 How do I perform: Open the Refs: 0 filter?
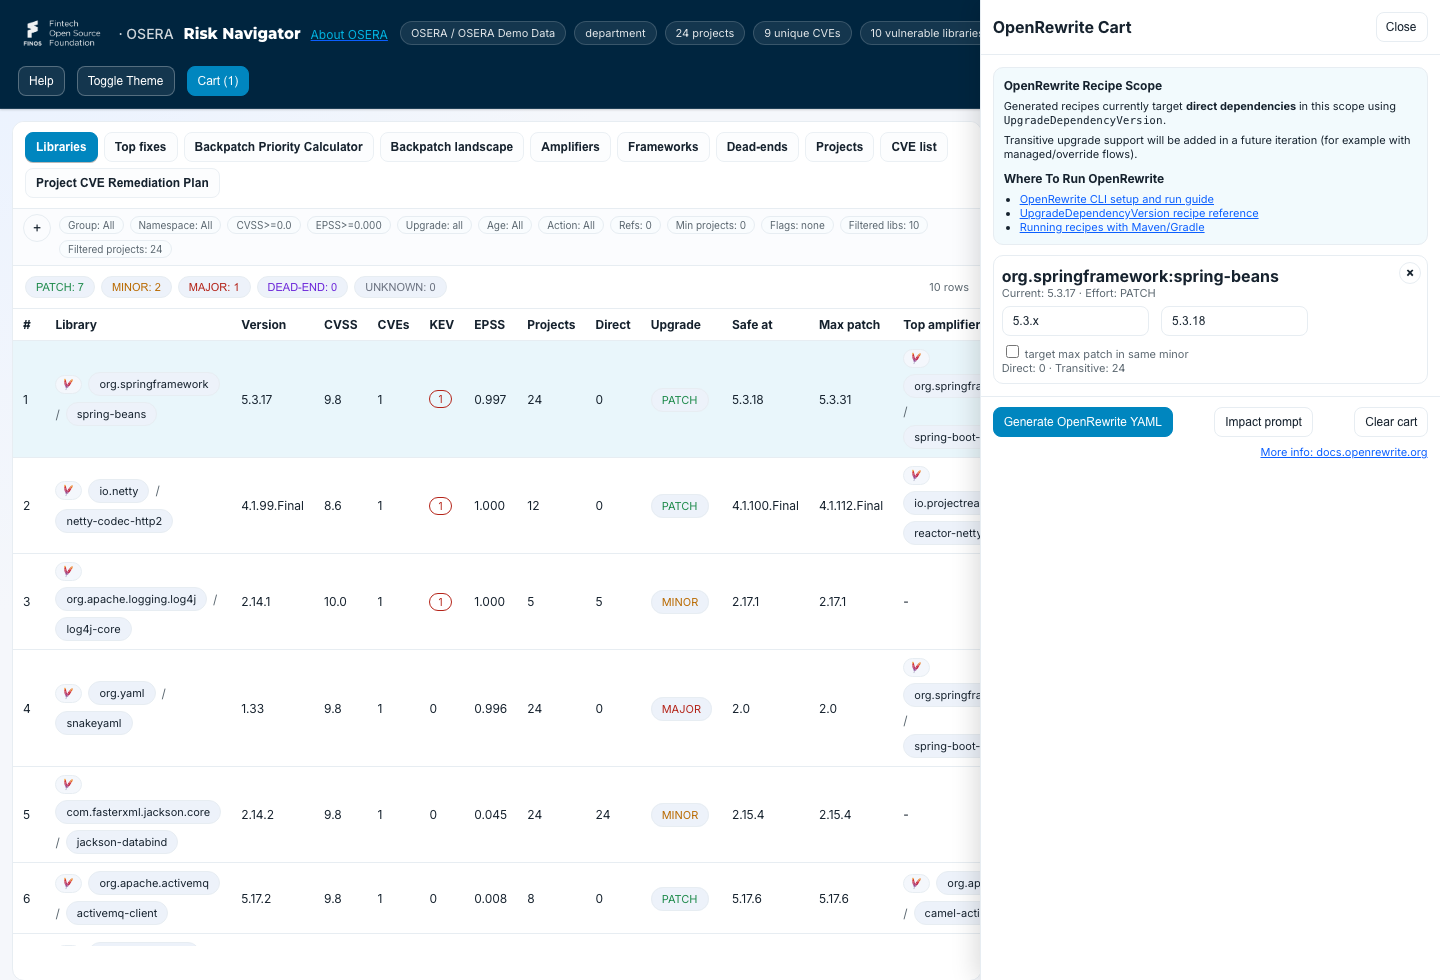click(x=635, y=225)
